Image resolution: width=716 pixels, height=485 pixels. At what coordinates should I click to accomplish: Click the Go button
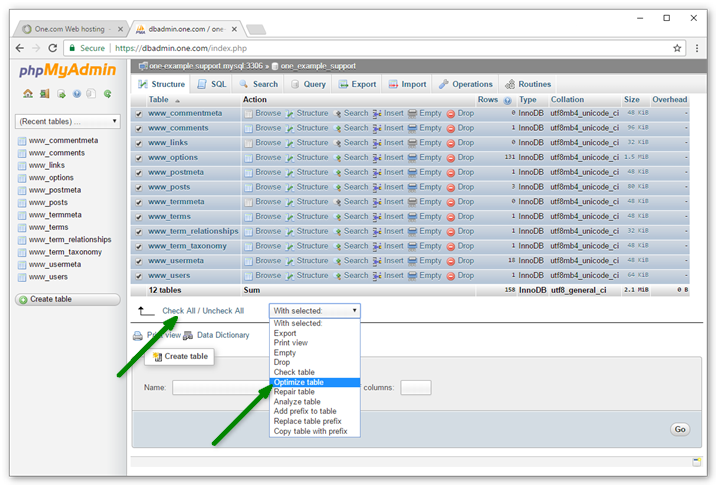pyautogui.click(x=680, y=429)
